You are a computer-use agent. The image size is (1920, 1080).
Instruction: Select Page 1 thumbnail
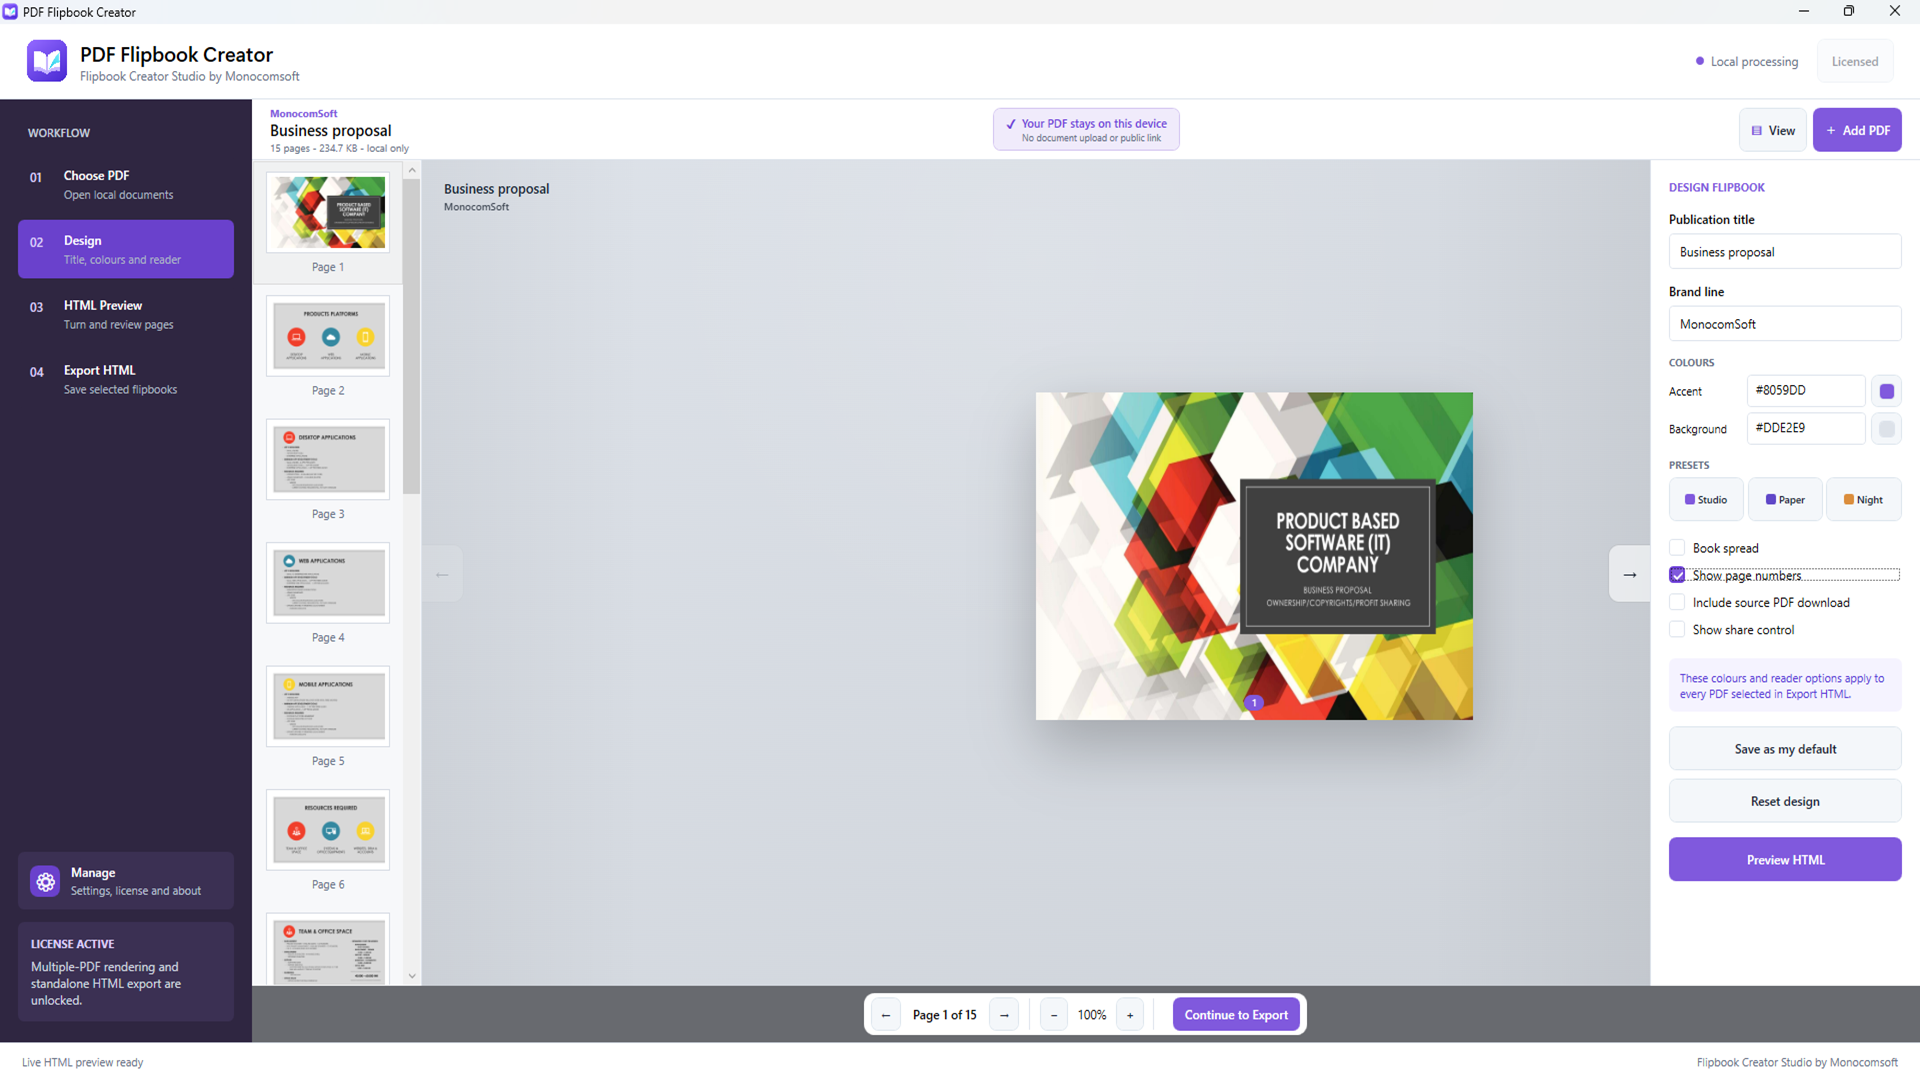click(328, 213)
